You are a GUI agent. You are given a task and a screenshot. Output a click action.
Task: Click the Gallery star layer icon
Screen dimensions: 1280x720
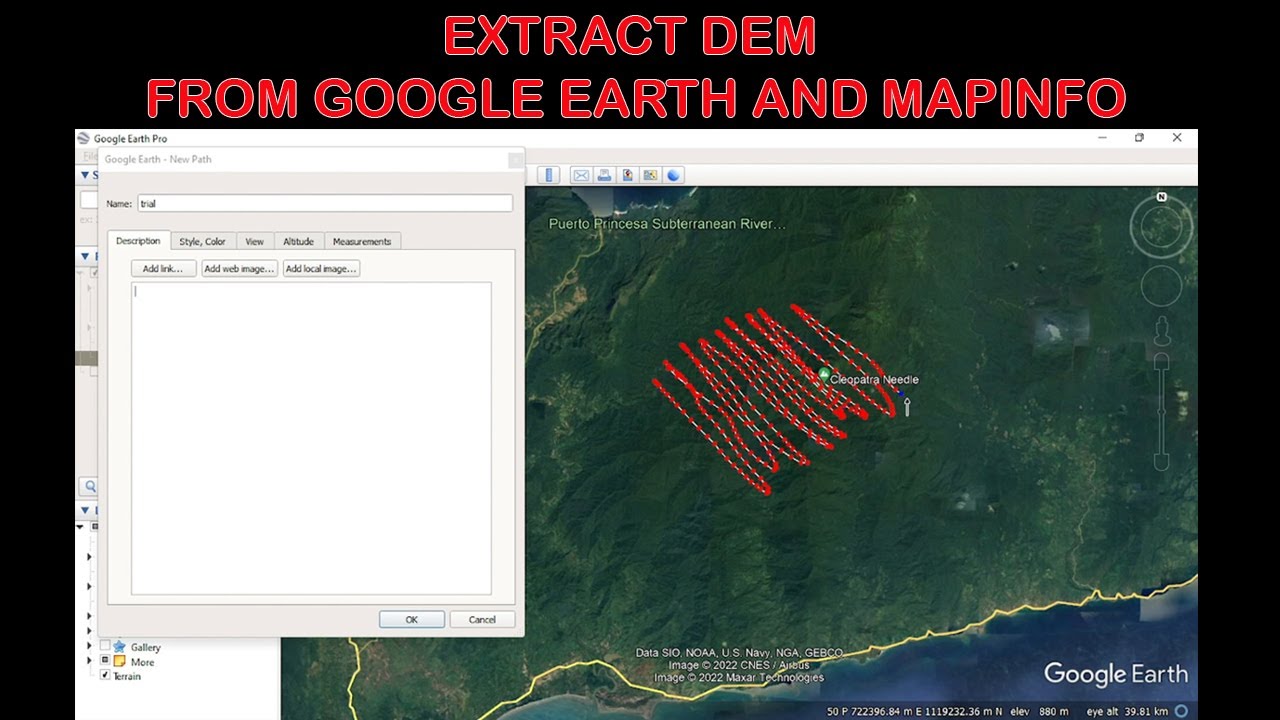pyautogui.click(x=120, y=647)
